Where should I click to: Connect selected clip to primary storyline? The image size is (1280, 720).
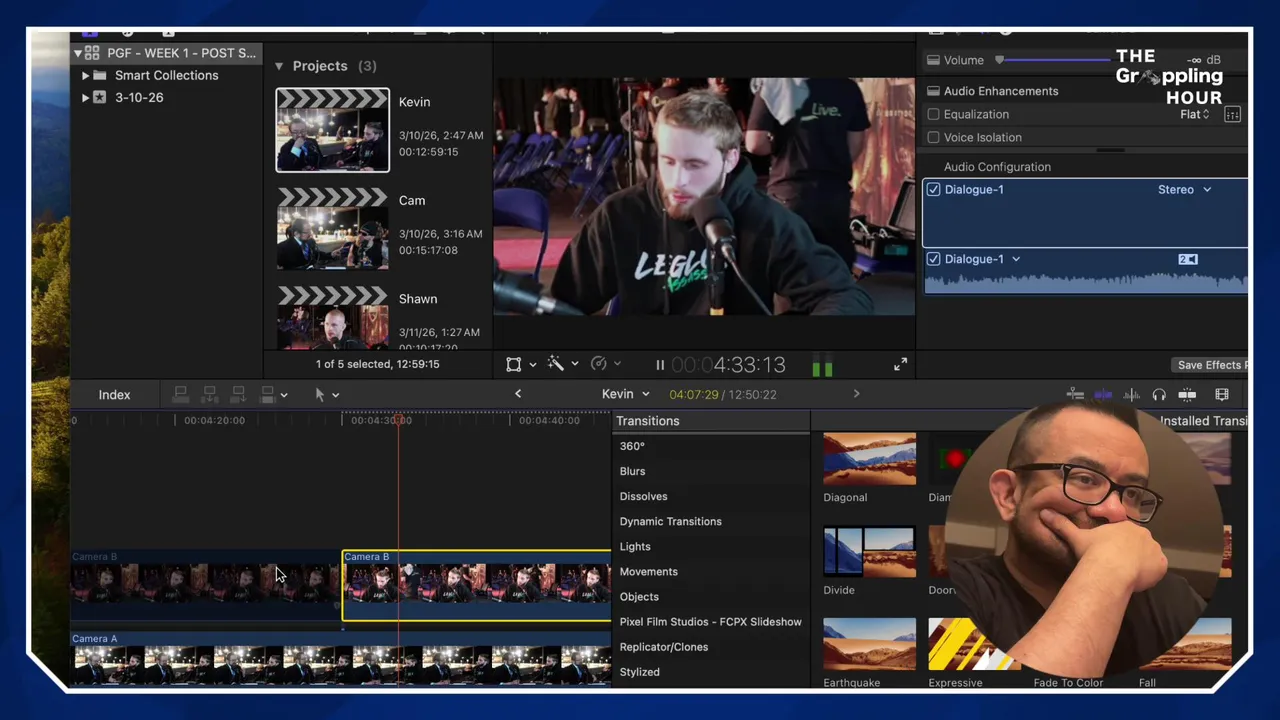(181, 395)
